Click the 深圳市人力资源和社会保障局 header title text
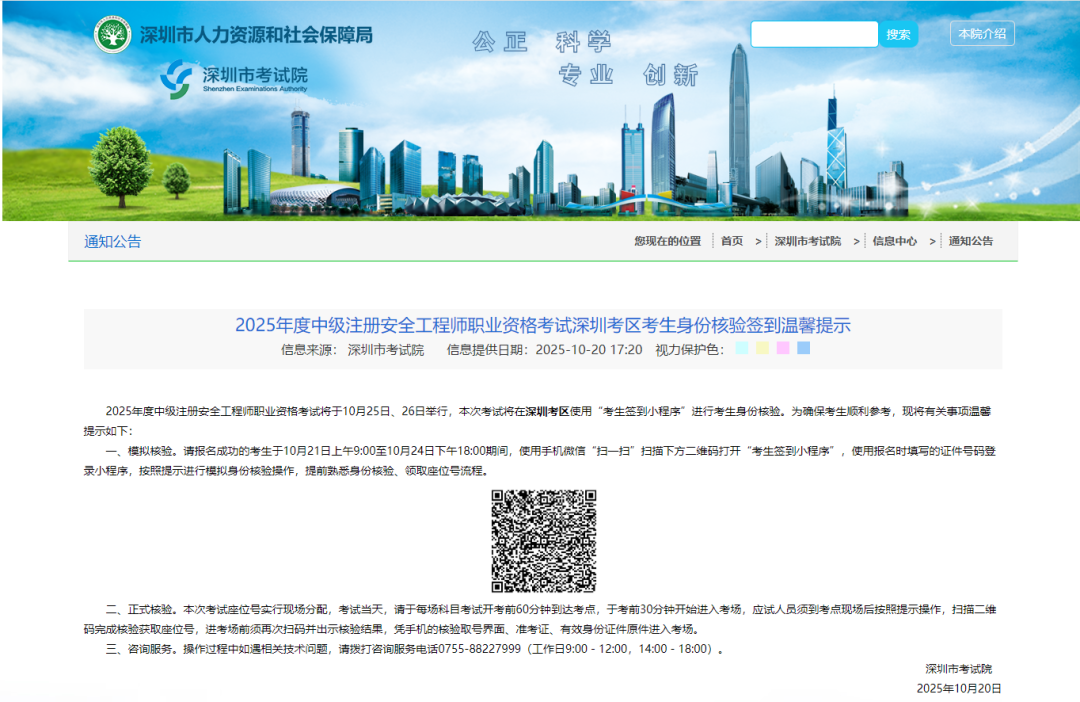 256,35
